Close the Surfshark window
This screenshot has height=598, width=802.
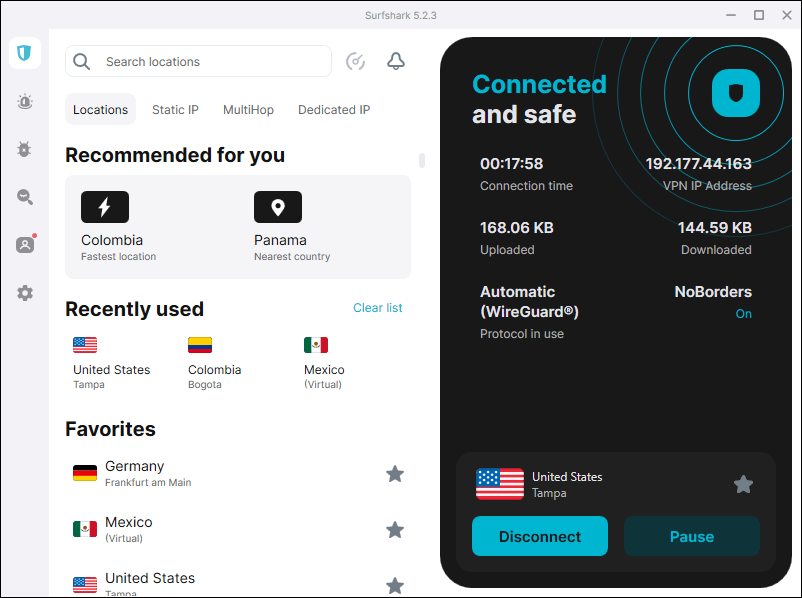point(787,15)
